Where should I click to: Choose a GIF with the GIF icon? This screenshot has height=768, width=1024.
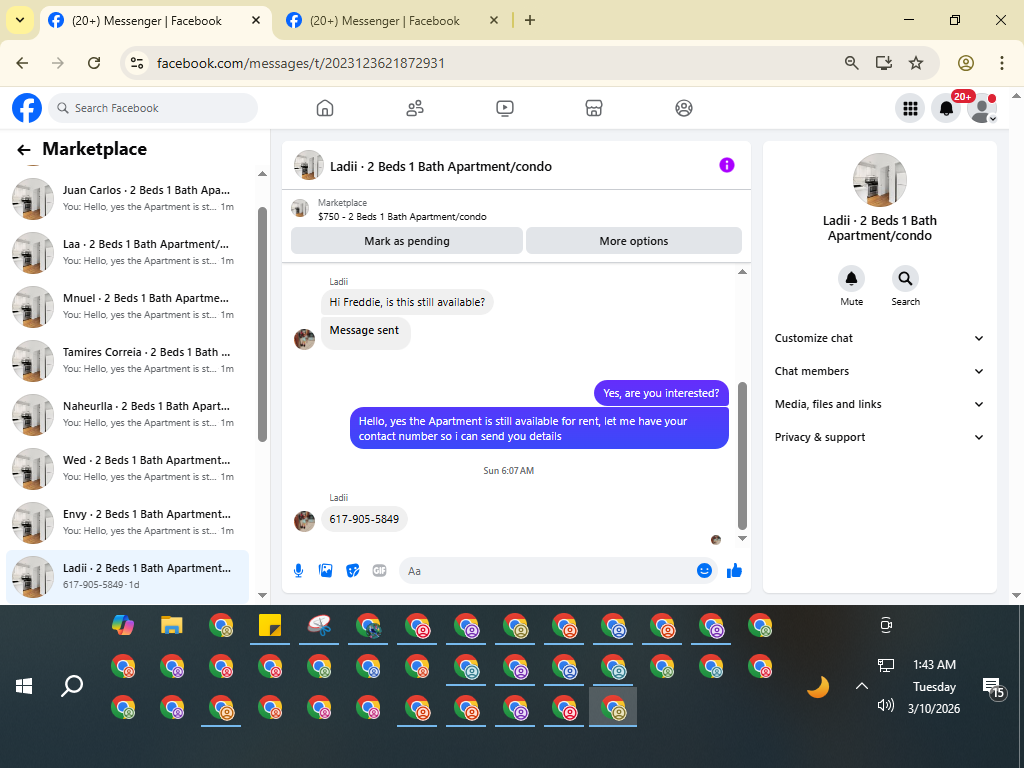(379, 571)
